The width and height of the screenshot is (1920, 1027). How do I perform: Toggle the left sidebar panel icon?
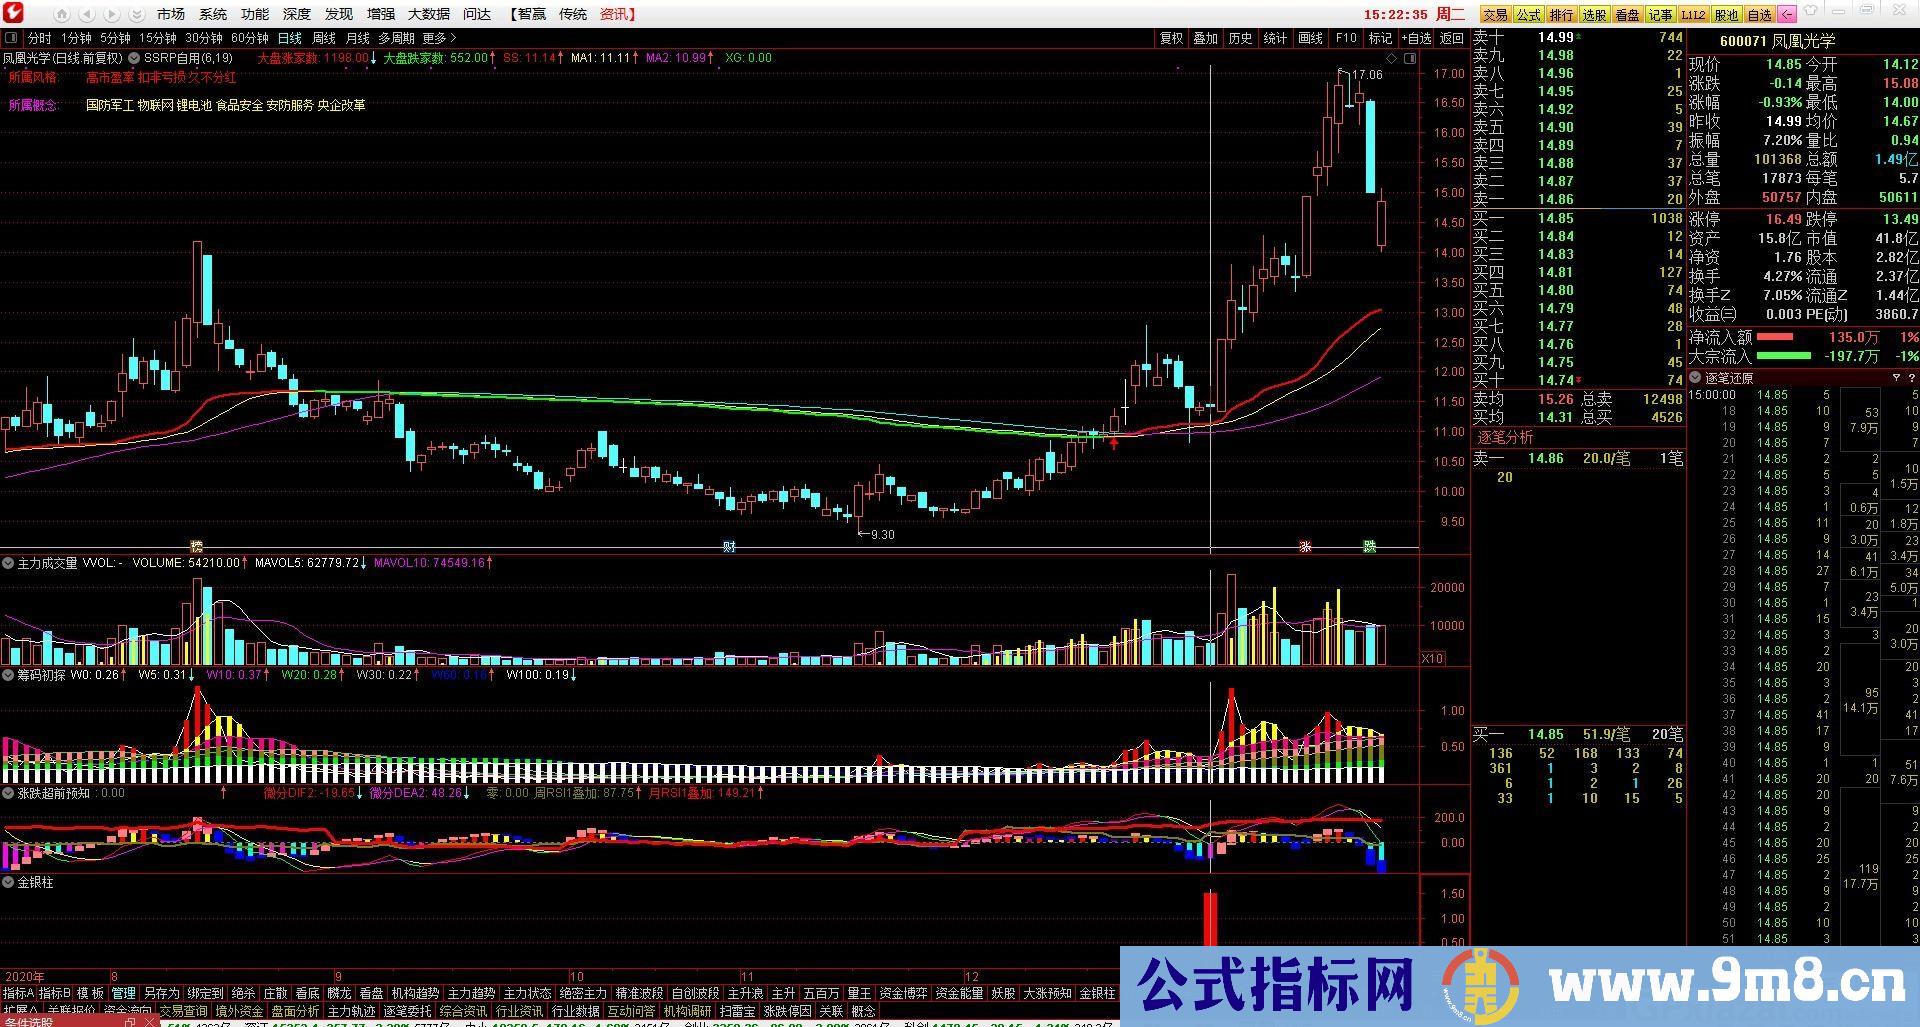point(11,38)
